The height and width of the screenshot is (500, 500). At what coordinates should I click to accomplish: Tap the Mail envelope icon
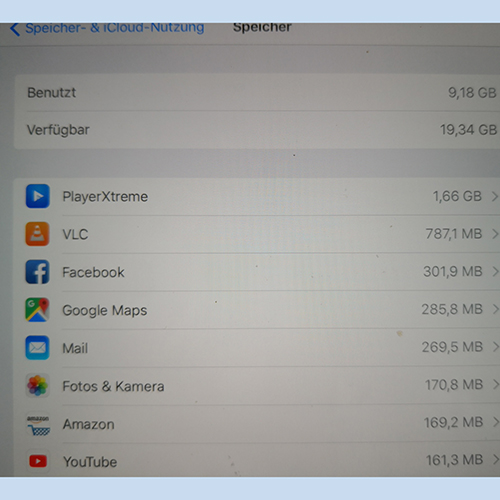[x=37, y=348]
